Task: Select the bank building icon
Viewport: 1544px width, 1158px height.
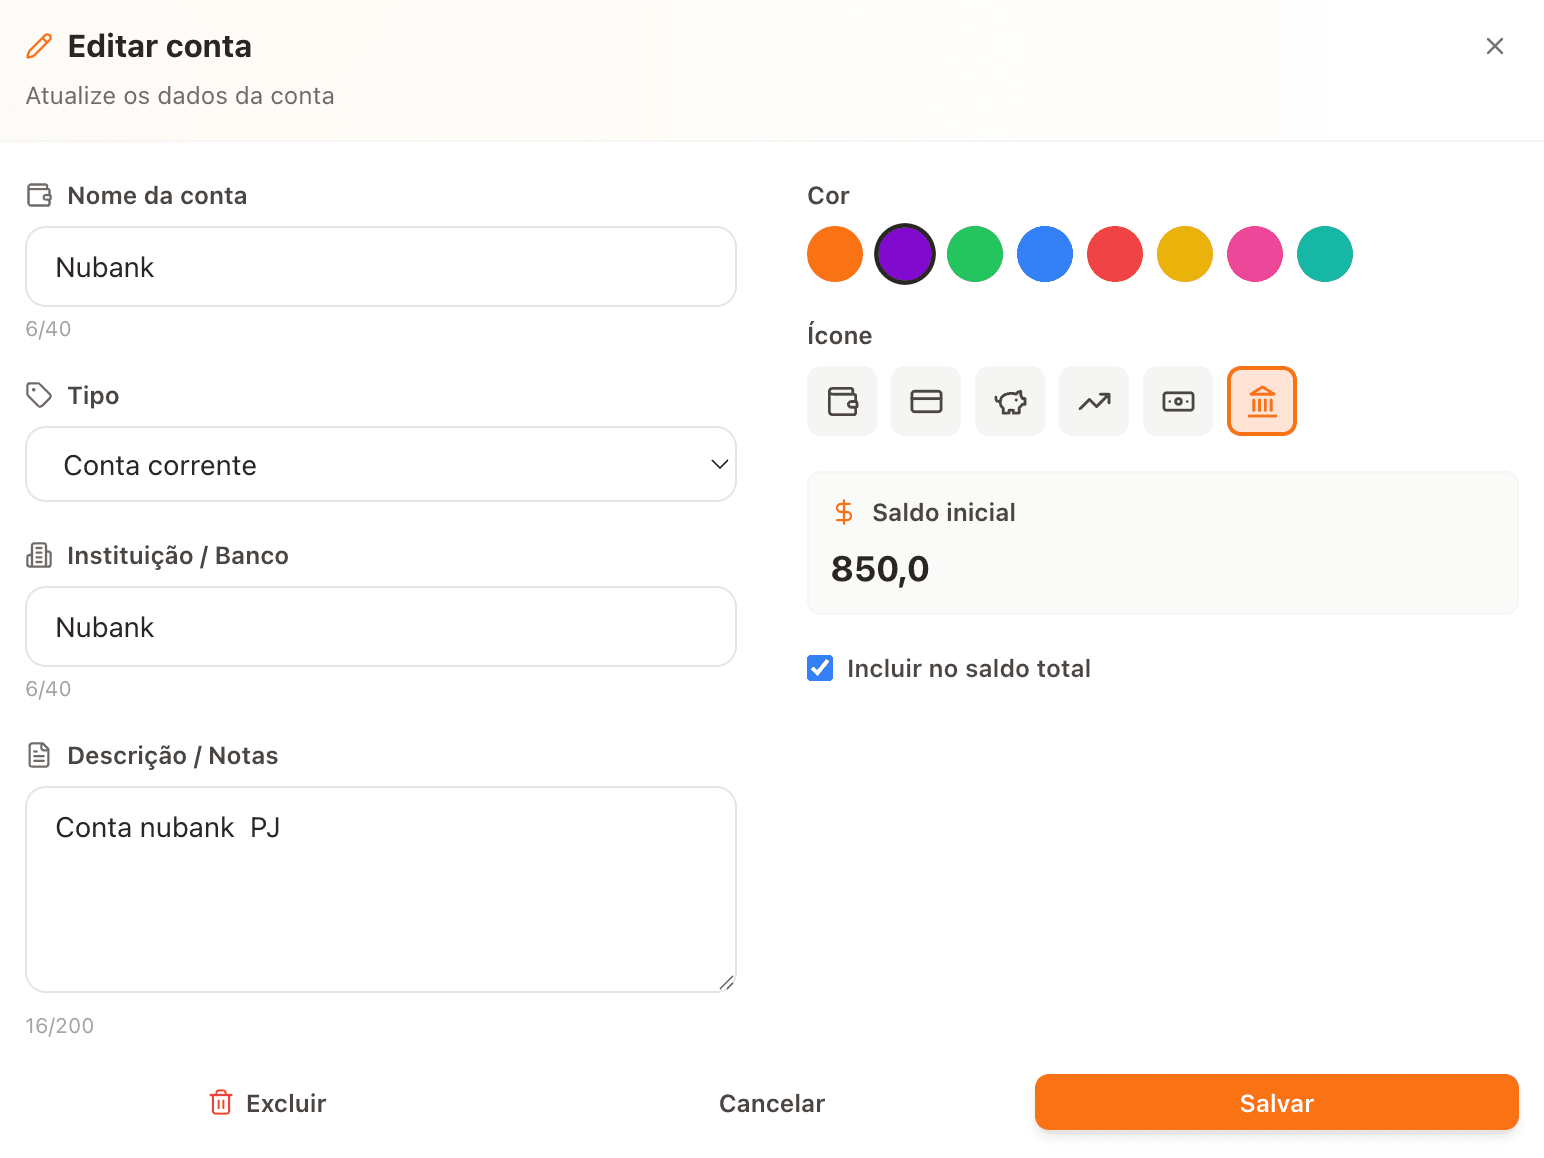Action: tap(1262, 402)
